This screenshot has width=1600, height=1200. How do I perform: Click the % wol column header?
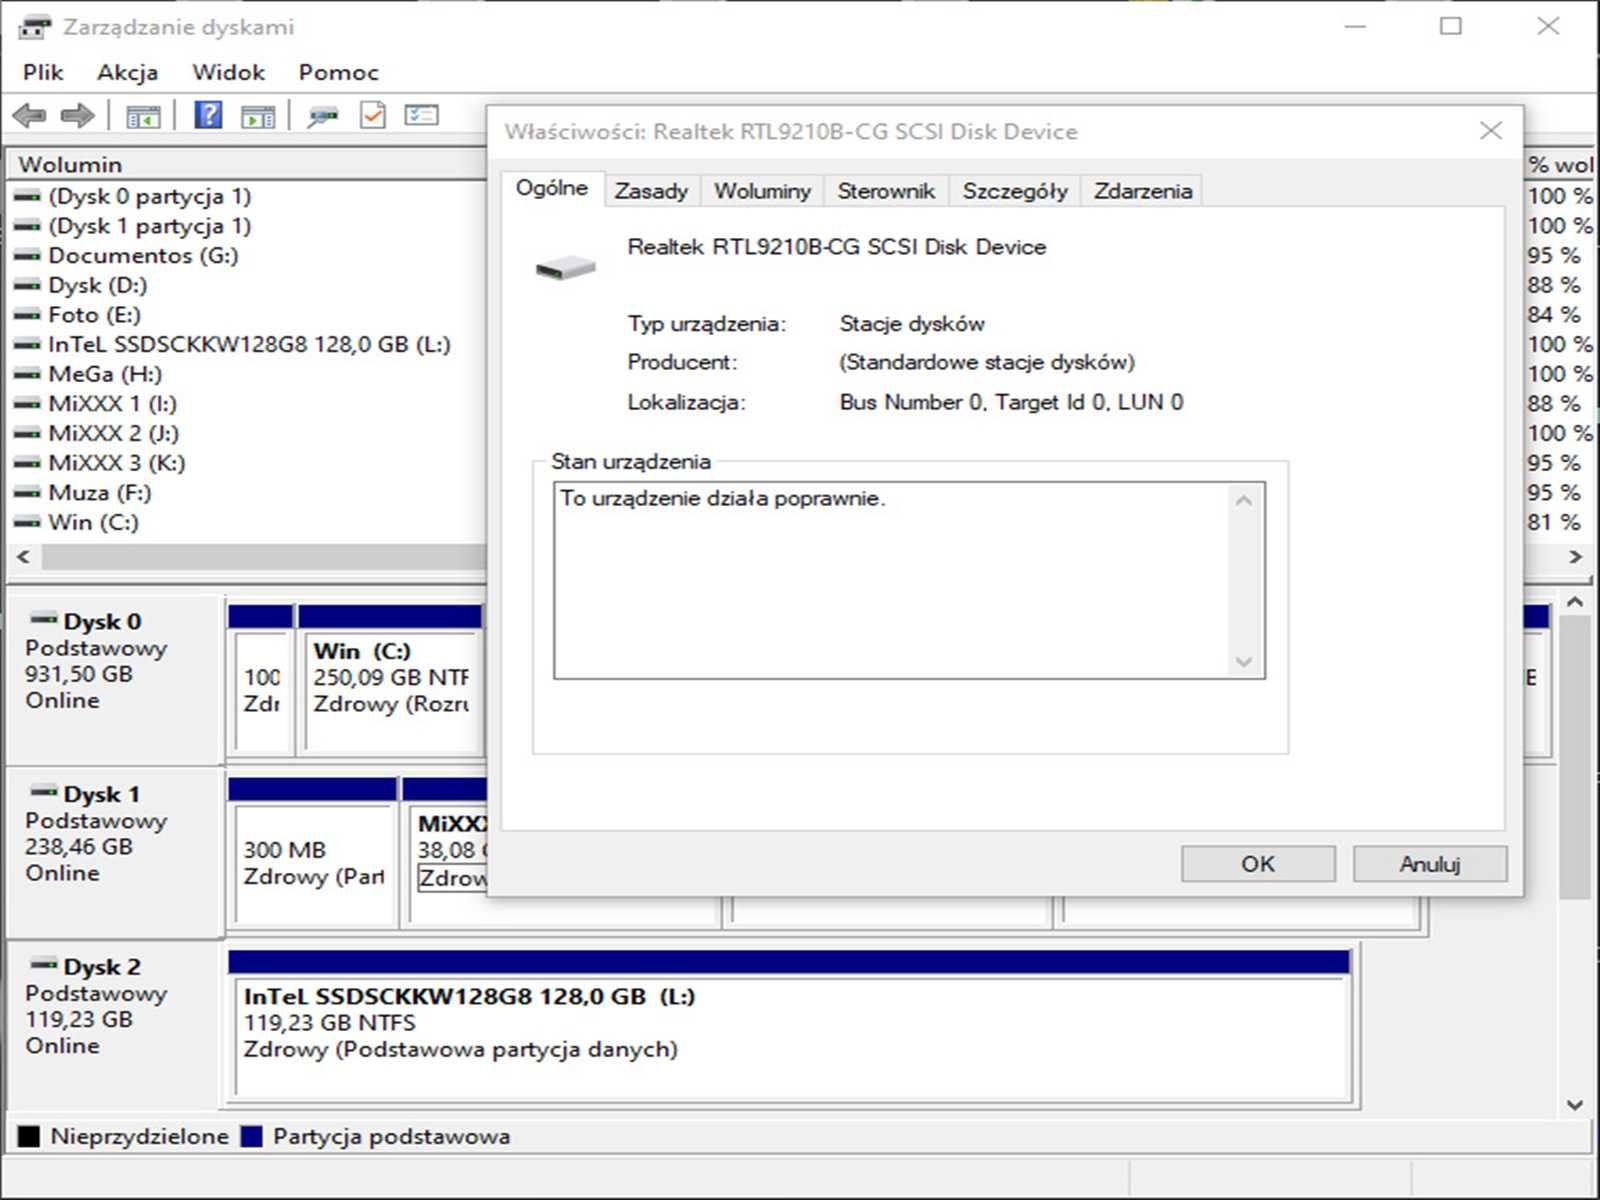pyautogui.click(x=1559, y=164)
